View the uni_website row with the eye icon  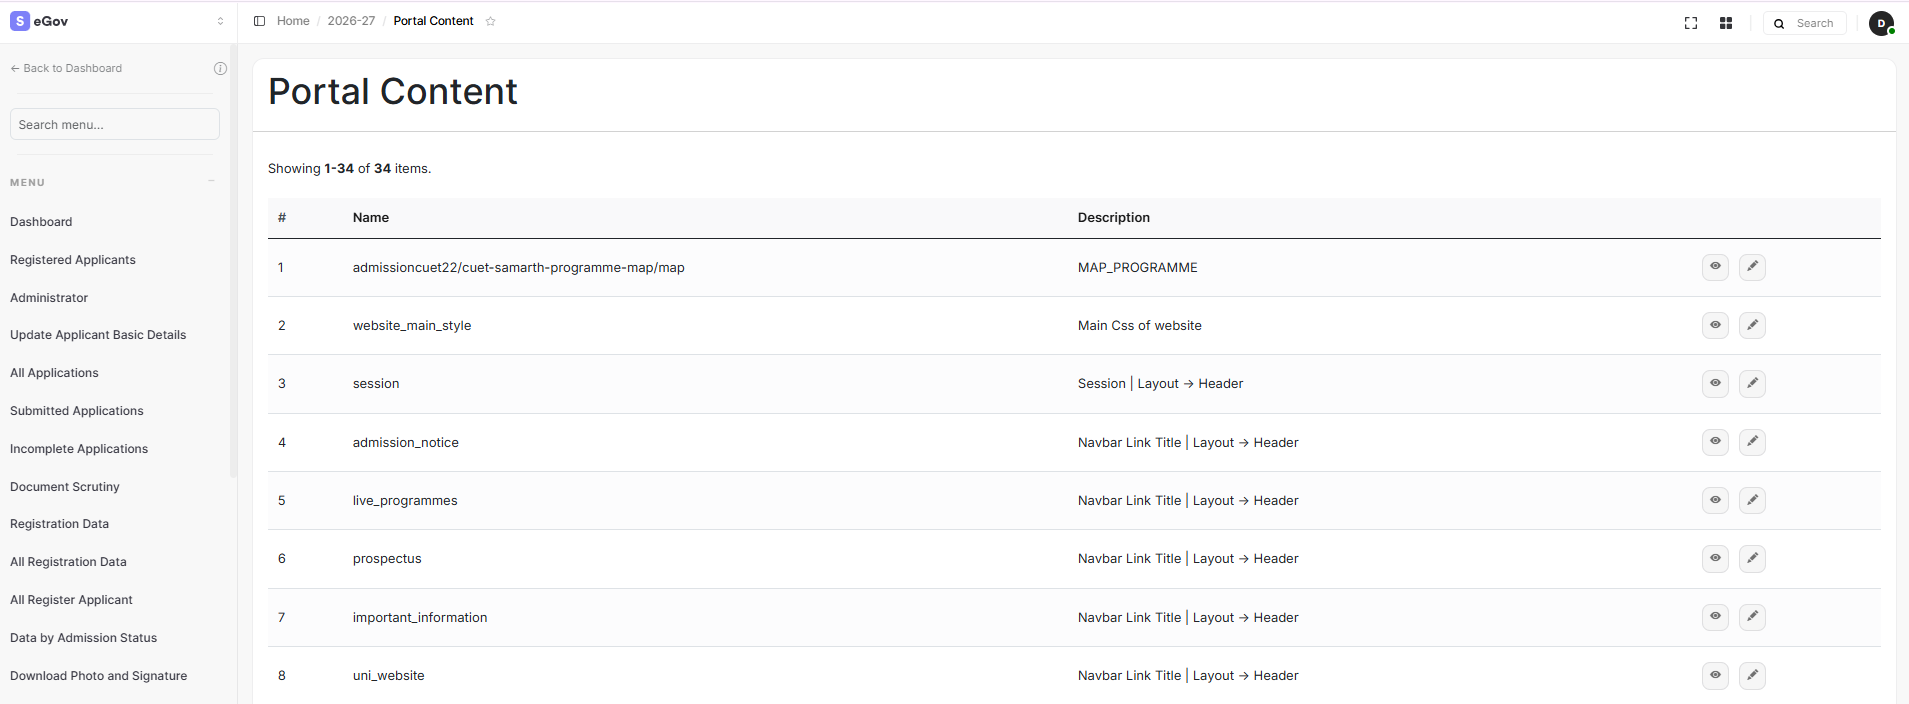1715,676
